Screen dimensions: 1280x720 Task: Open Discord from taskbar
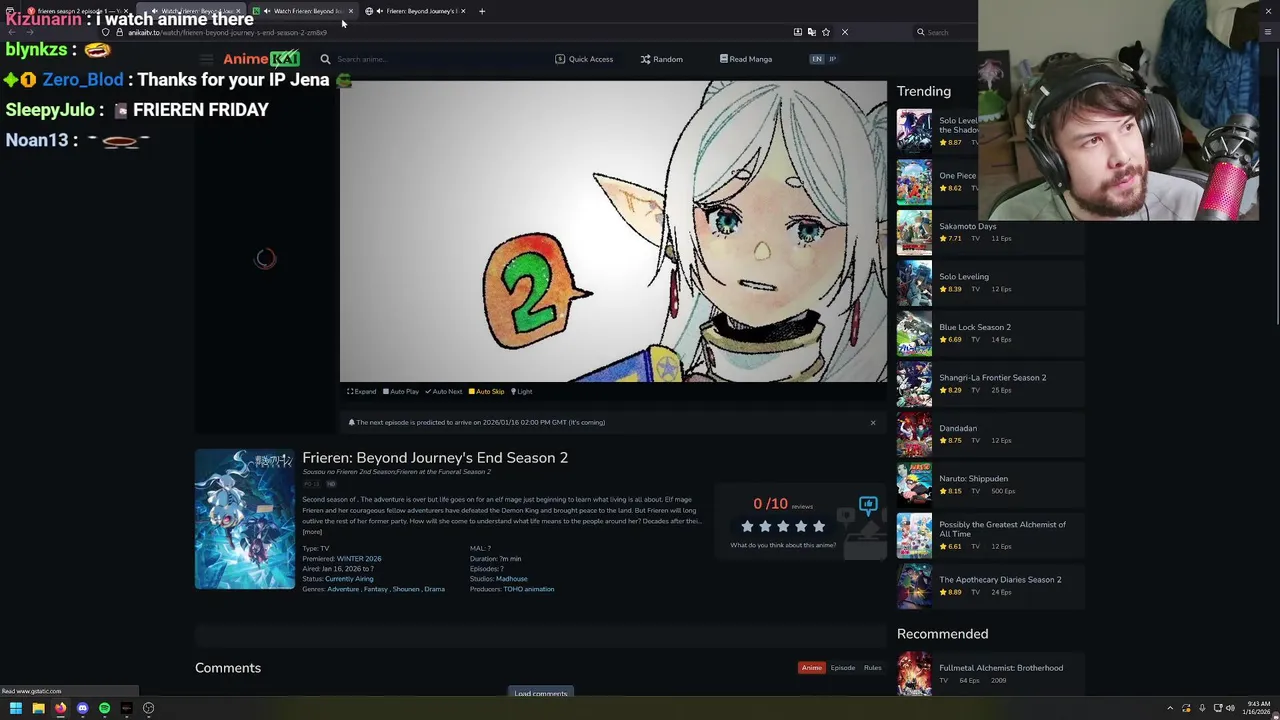click(x=82, y=708)
